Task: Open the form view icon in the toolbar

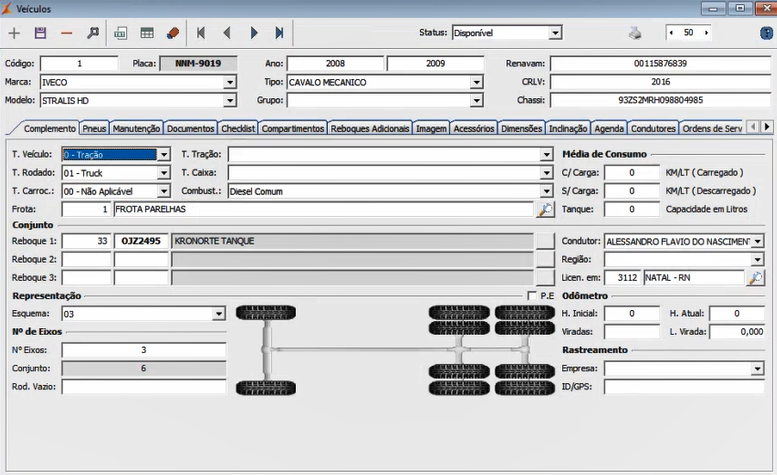Action: [x=120, y=33]
